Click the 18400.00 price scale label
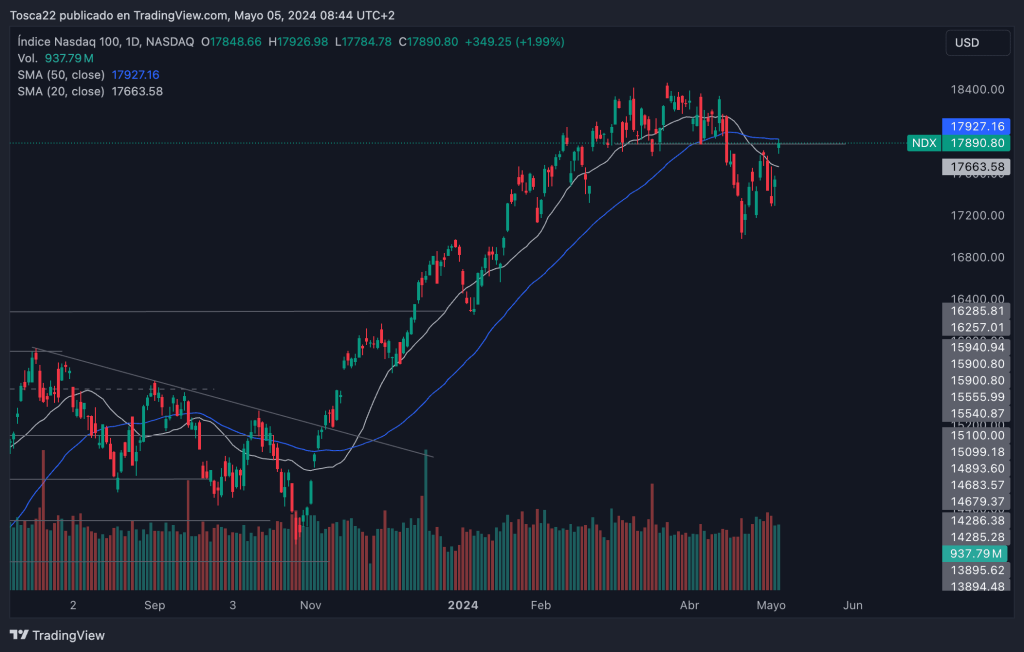1024x652 pixels. (976, 89)
